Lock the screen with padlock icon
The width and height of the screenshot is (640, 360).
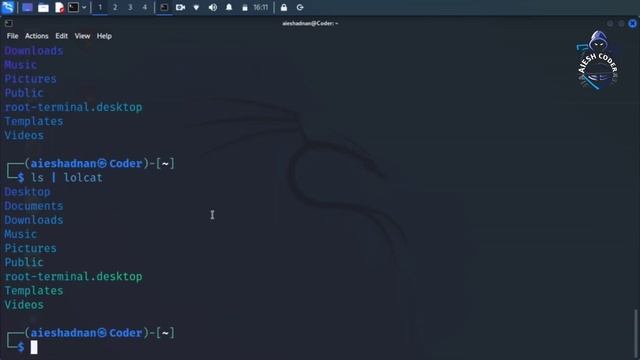tap(284, 7)
